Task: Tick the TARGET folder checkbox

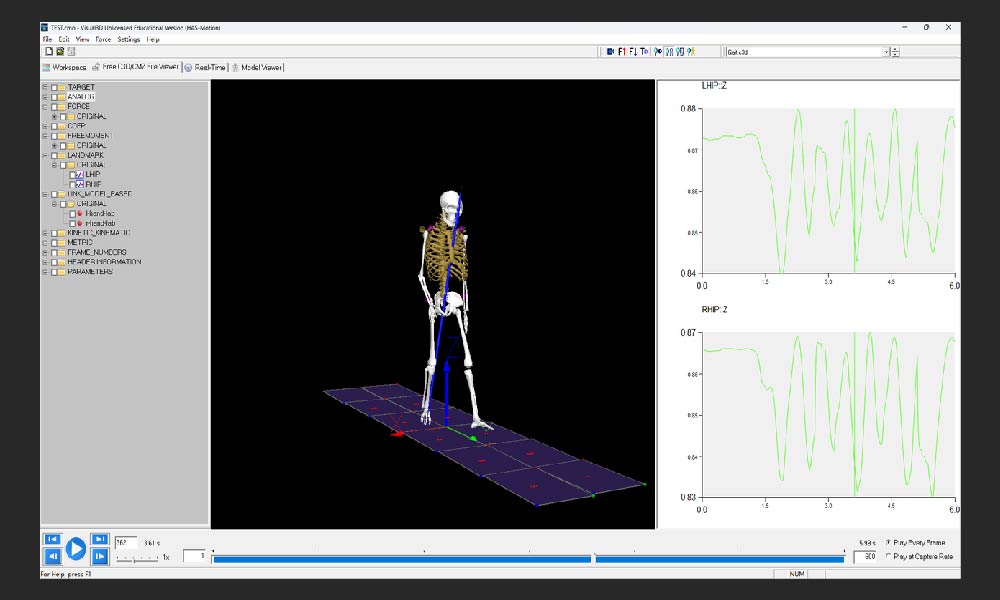Action: pos(53,87)
